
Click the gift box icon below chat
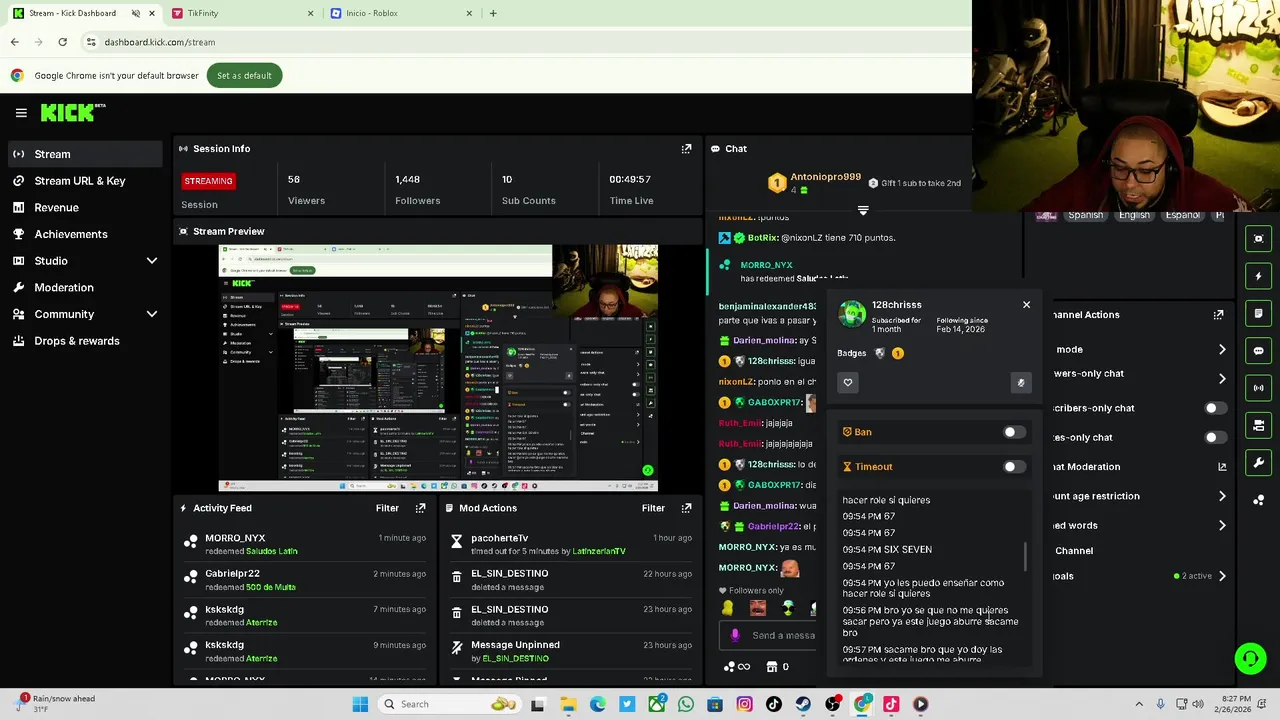[x=771, y=667]
